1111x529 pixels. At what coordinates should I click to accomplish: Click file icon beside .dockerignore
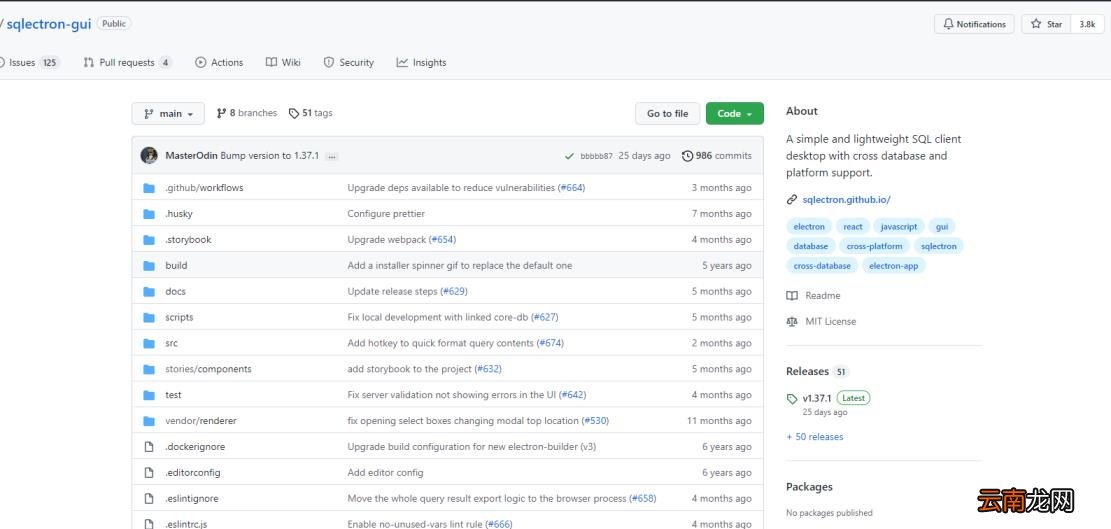[x=149, y=447]
